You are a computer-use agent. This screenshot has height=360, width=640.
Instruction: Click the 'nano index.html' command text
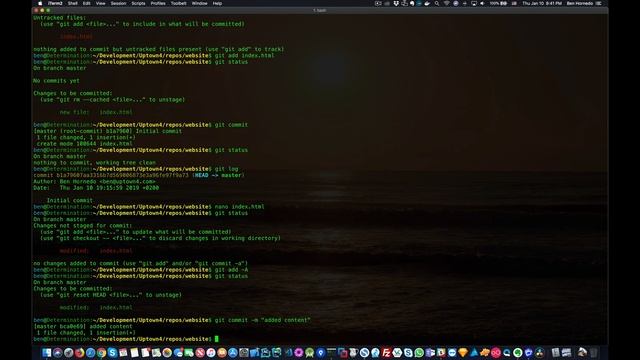(239, 207)
